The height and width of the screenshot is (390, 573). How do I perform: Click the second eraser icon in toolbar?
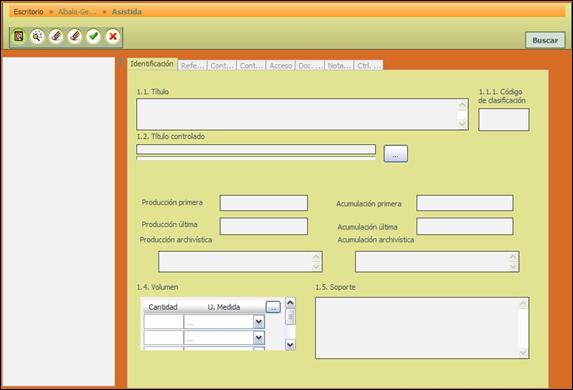click(75, 36)
